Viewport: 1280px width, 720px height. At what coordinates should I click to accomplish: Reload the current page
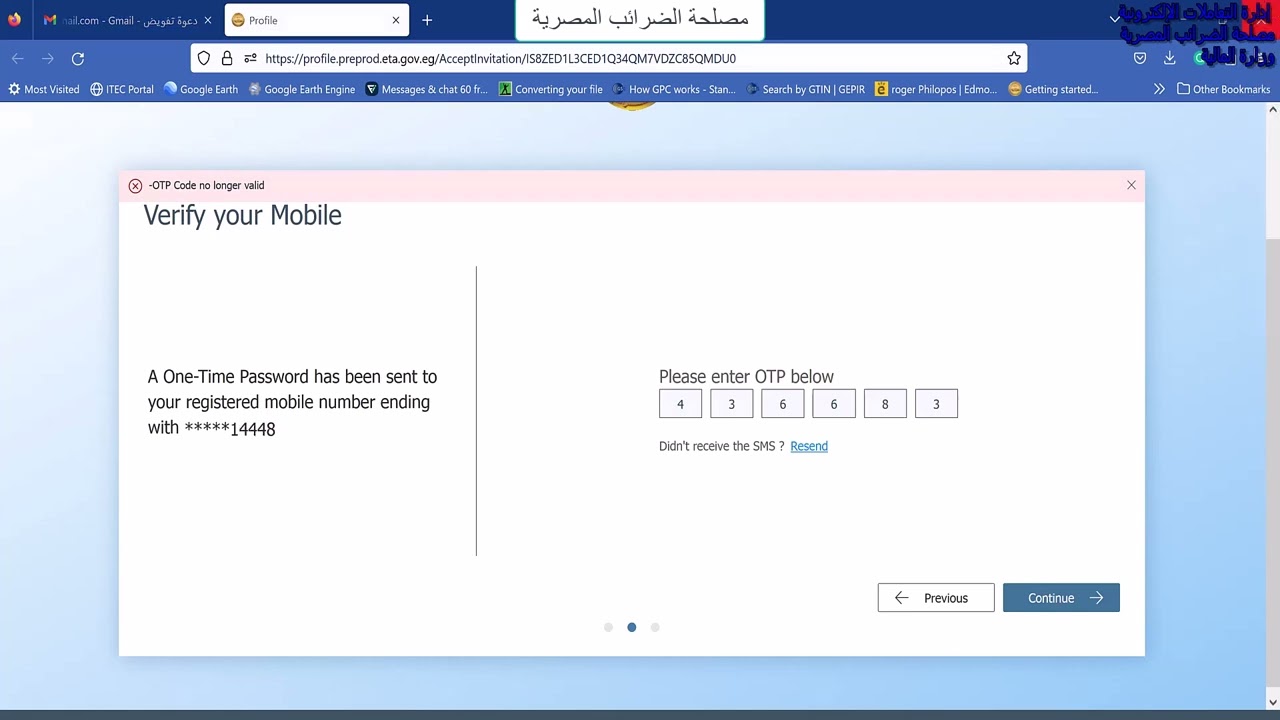(78, 59)
